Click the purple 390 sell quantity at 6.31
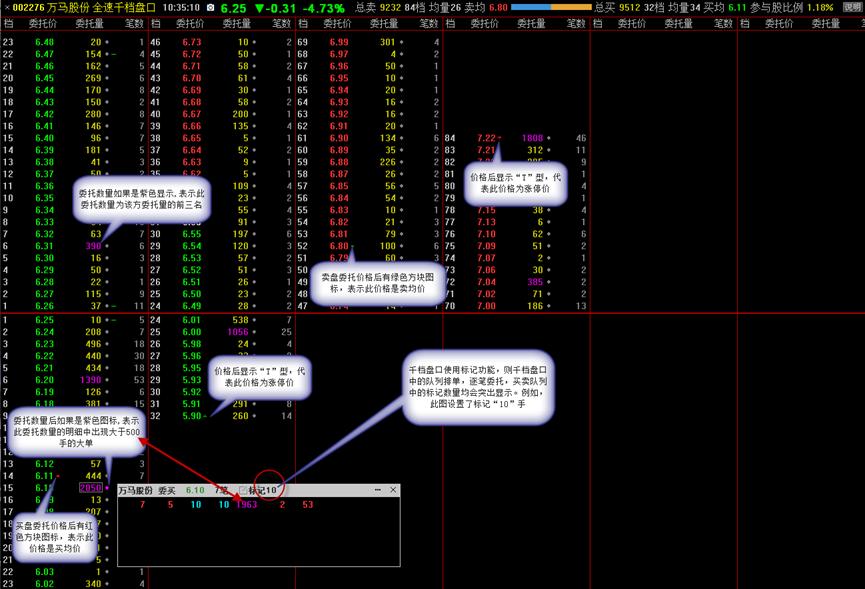 point(93,245)
